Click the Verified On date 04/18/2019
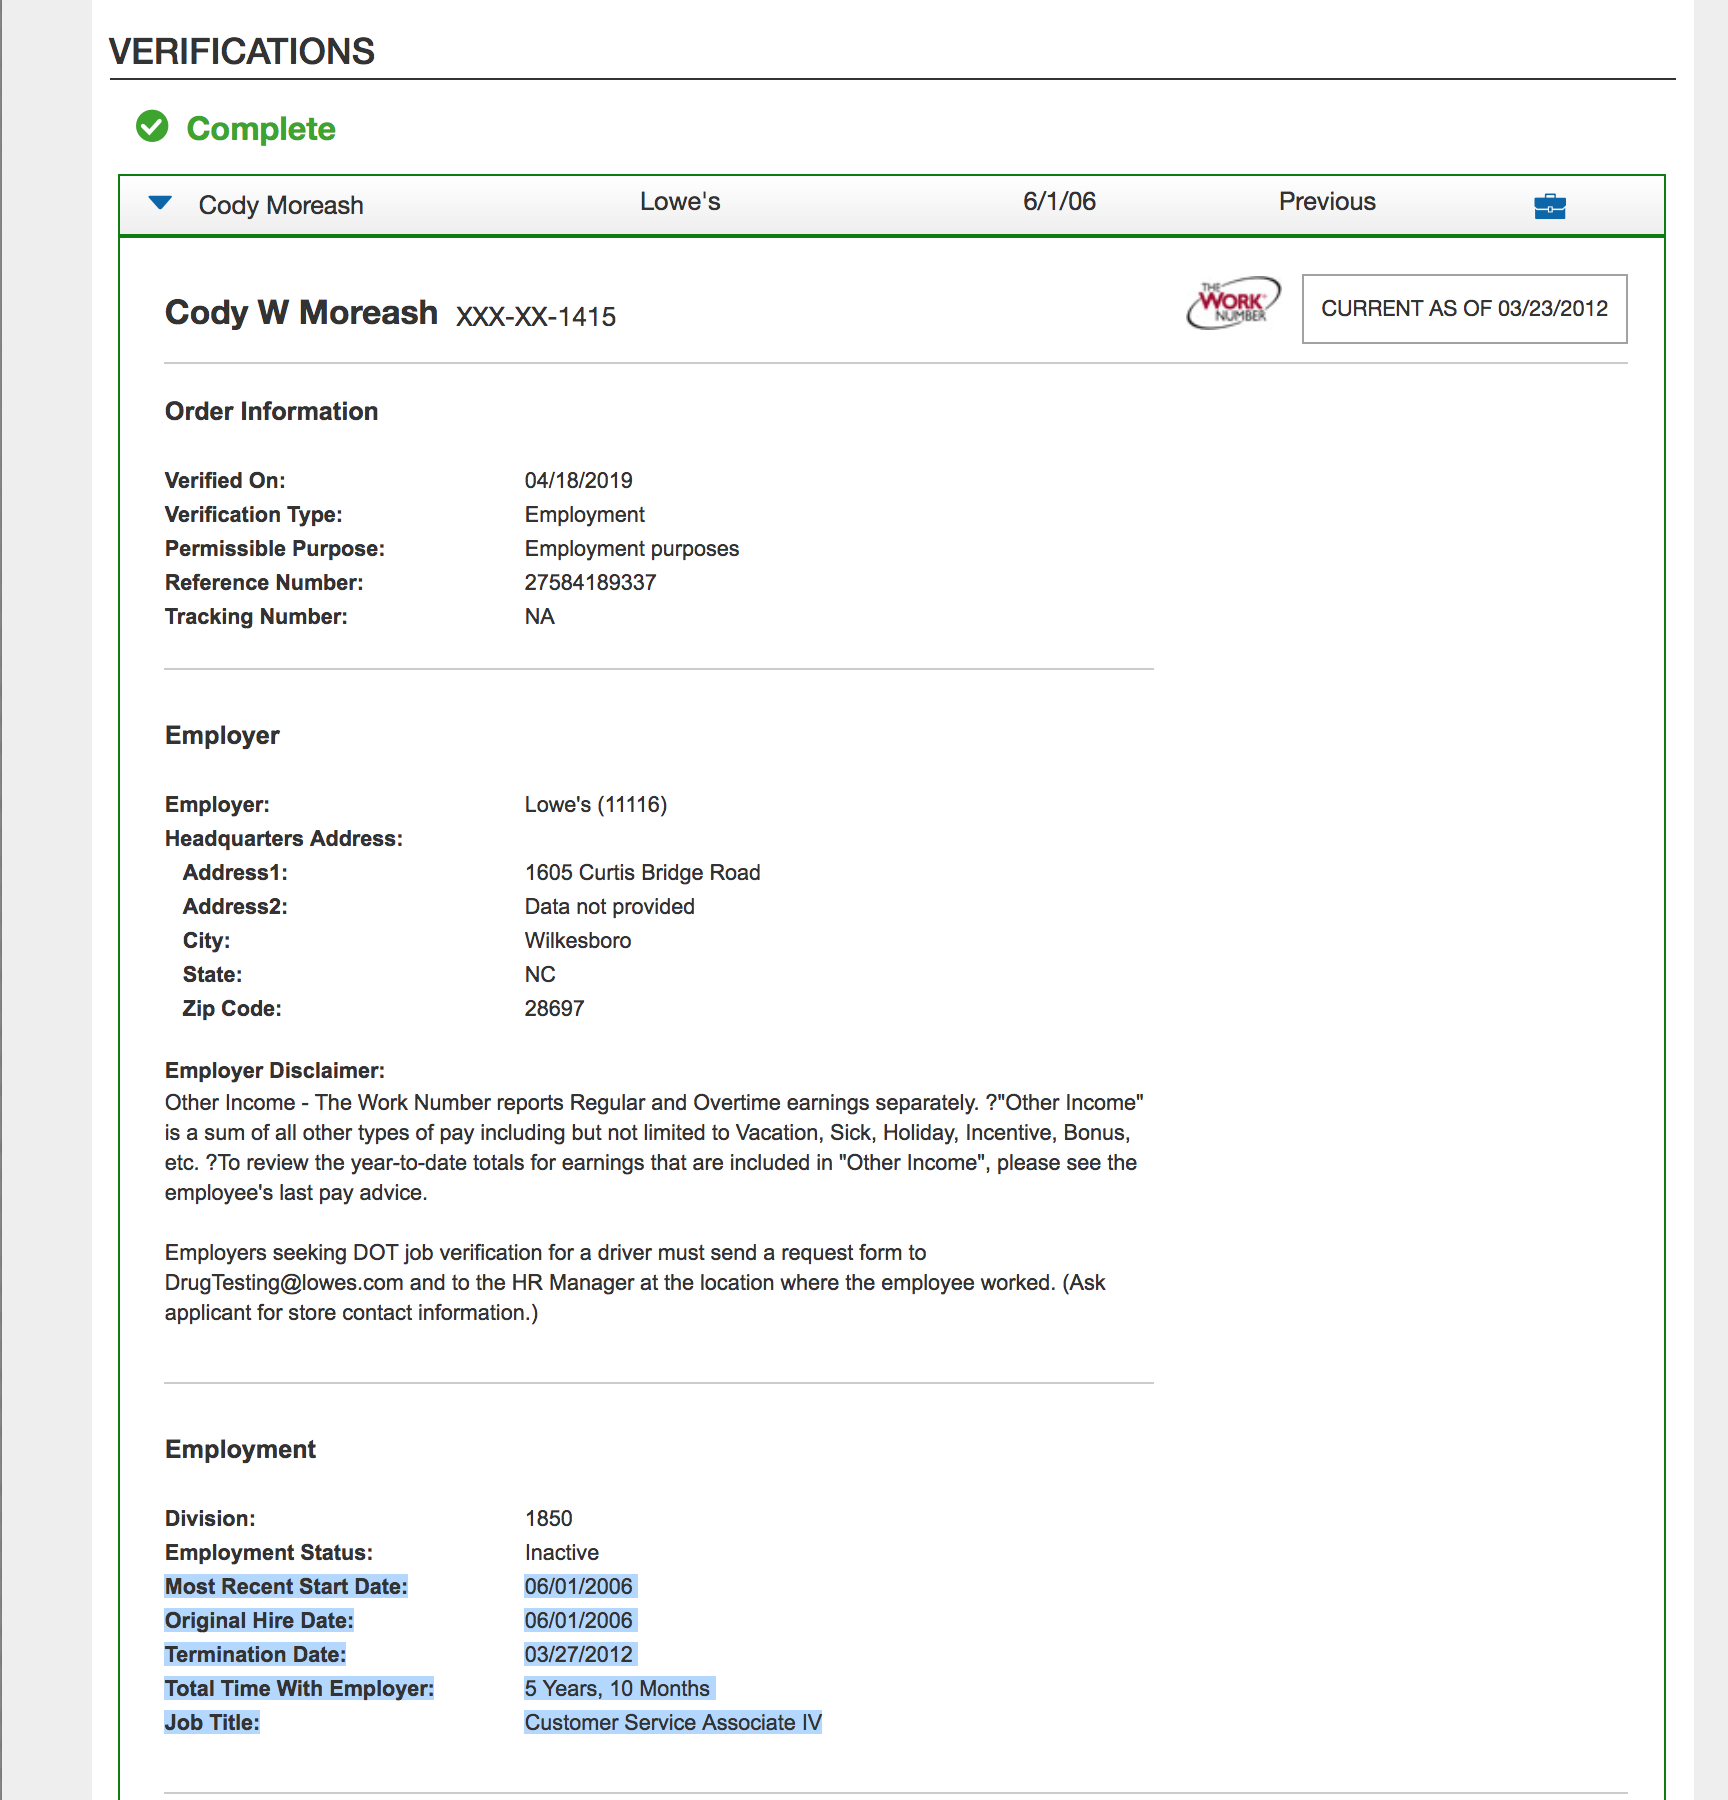This screenshot has height=1800, width=1728. [578, 481]
